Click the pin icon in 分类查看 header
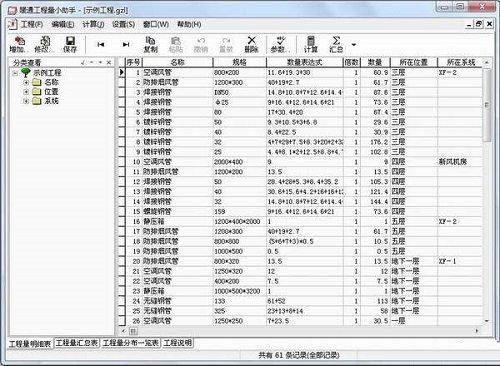Screen dimensions: 500x366 pos(83,62)
